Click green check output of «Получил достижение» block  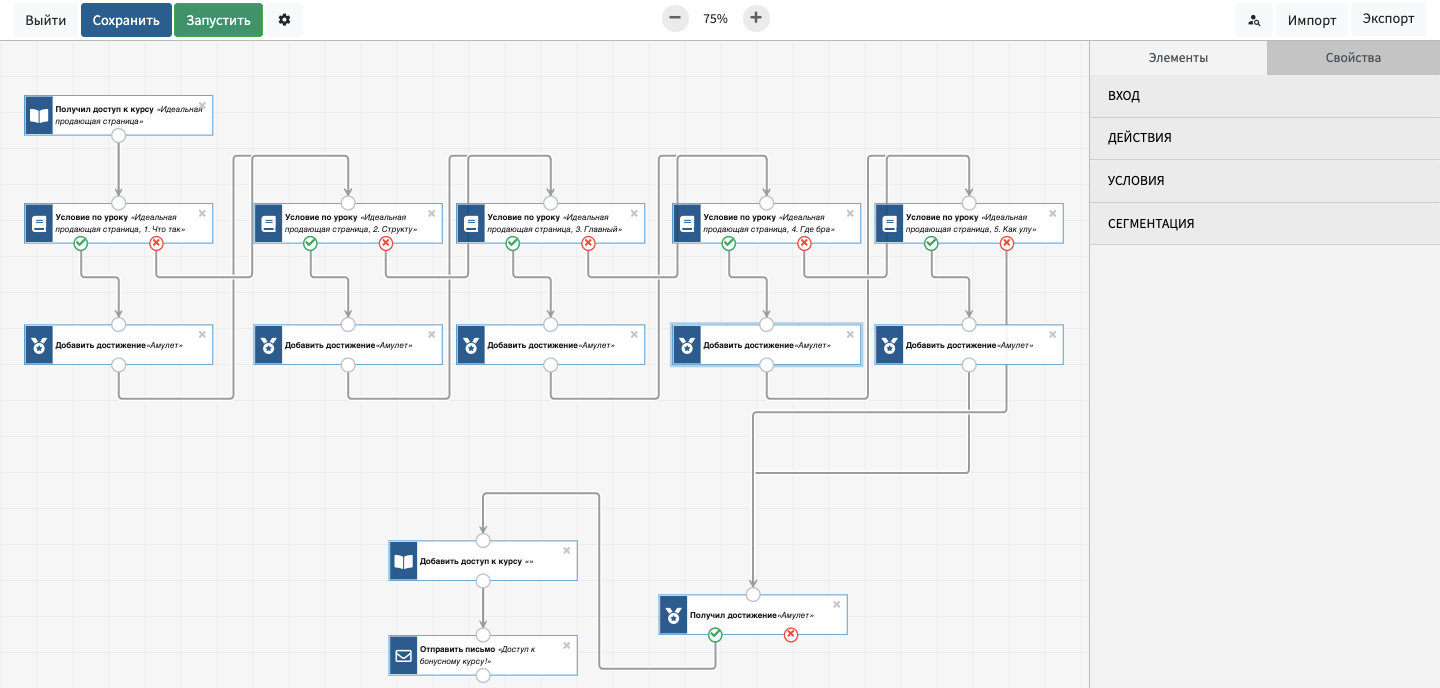point(715,635)
